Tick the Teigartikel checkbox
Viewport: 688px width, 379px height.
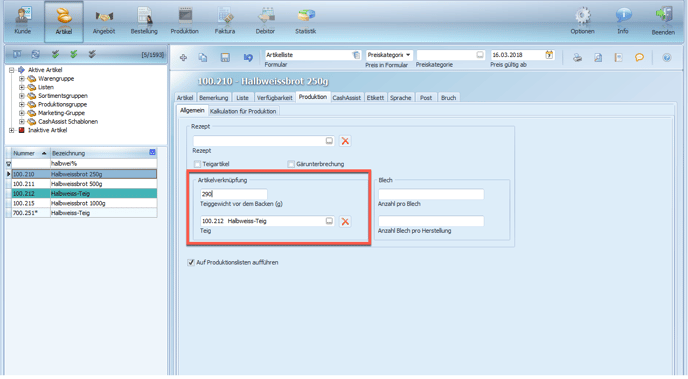(x=197, y=164)
